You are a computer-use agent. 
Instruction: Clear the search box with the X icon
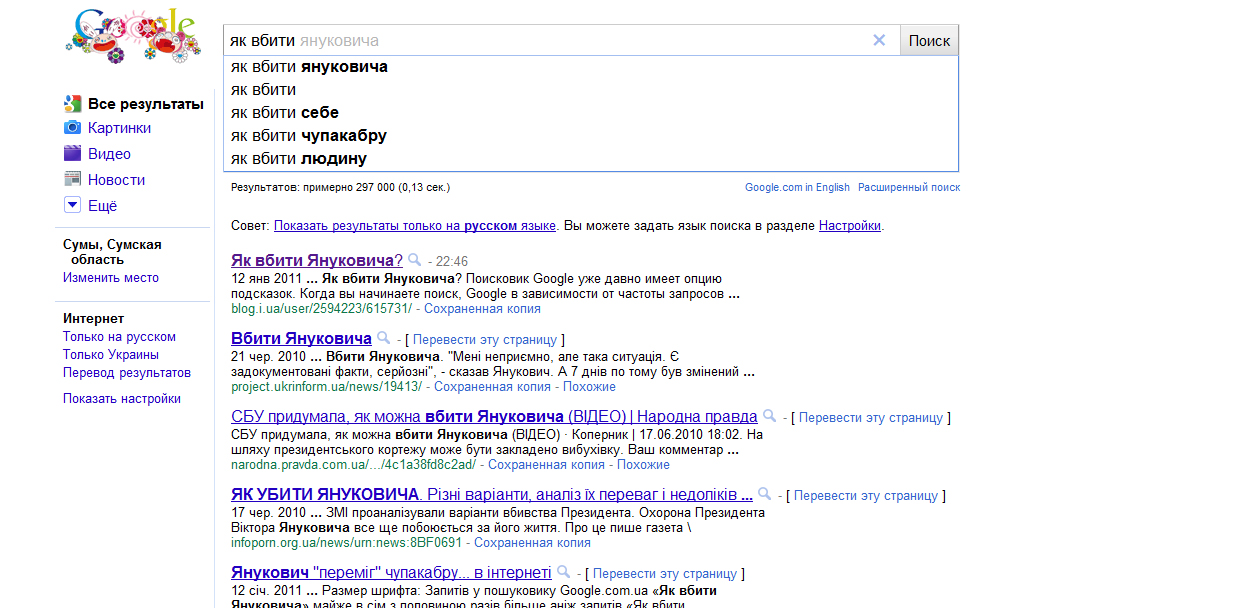click(879, 40)
